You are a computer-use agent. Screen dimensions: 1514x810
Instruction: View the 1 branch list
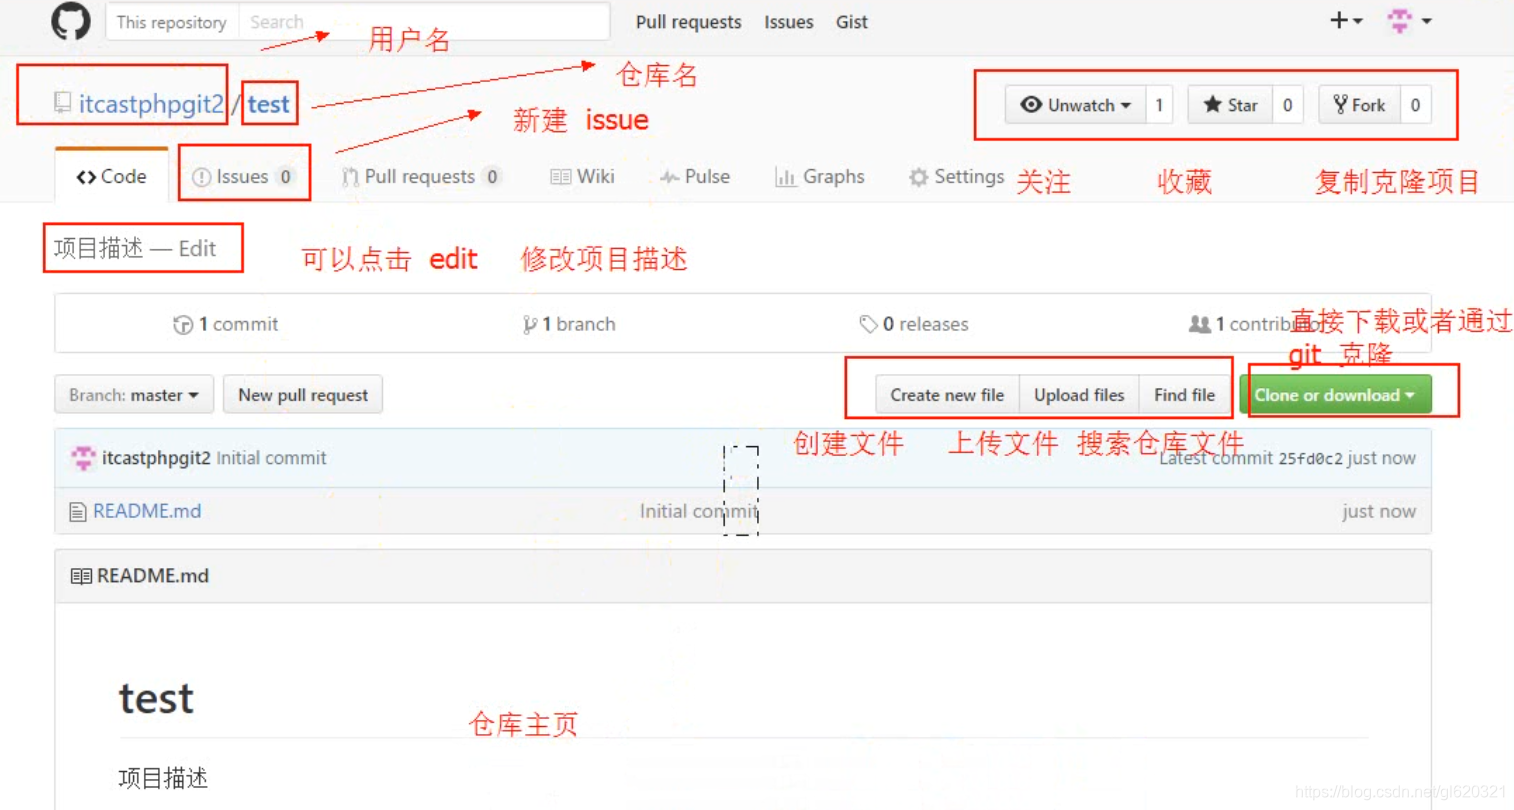coord(569,324)
